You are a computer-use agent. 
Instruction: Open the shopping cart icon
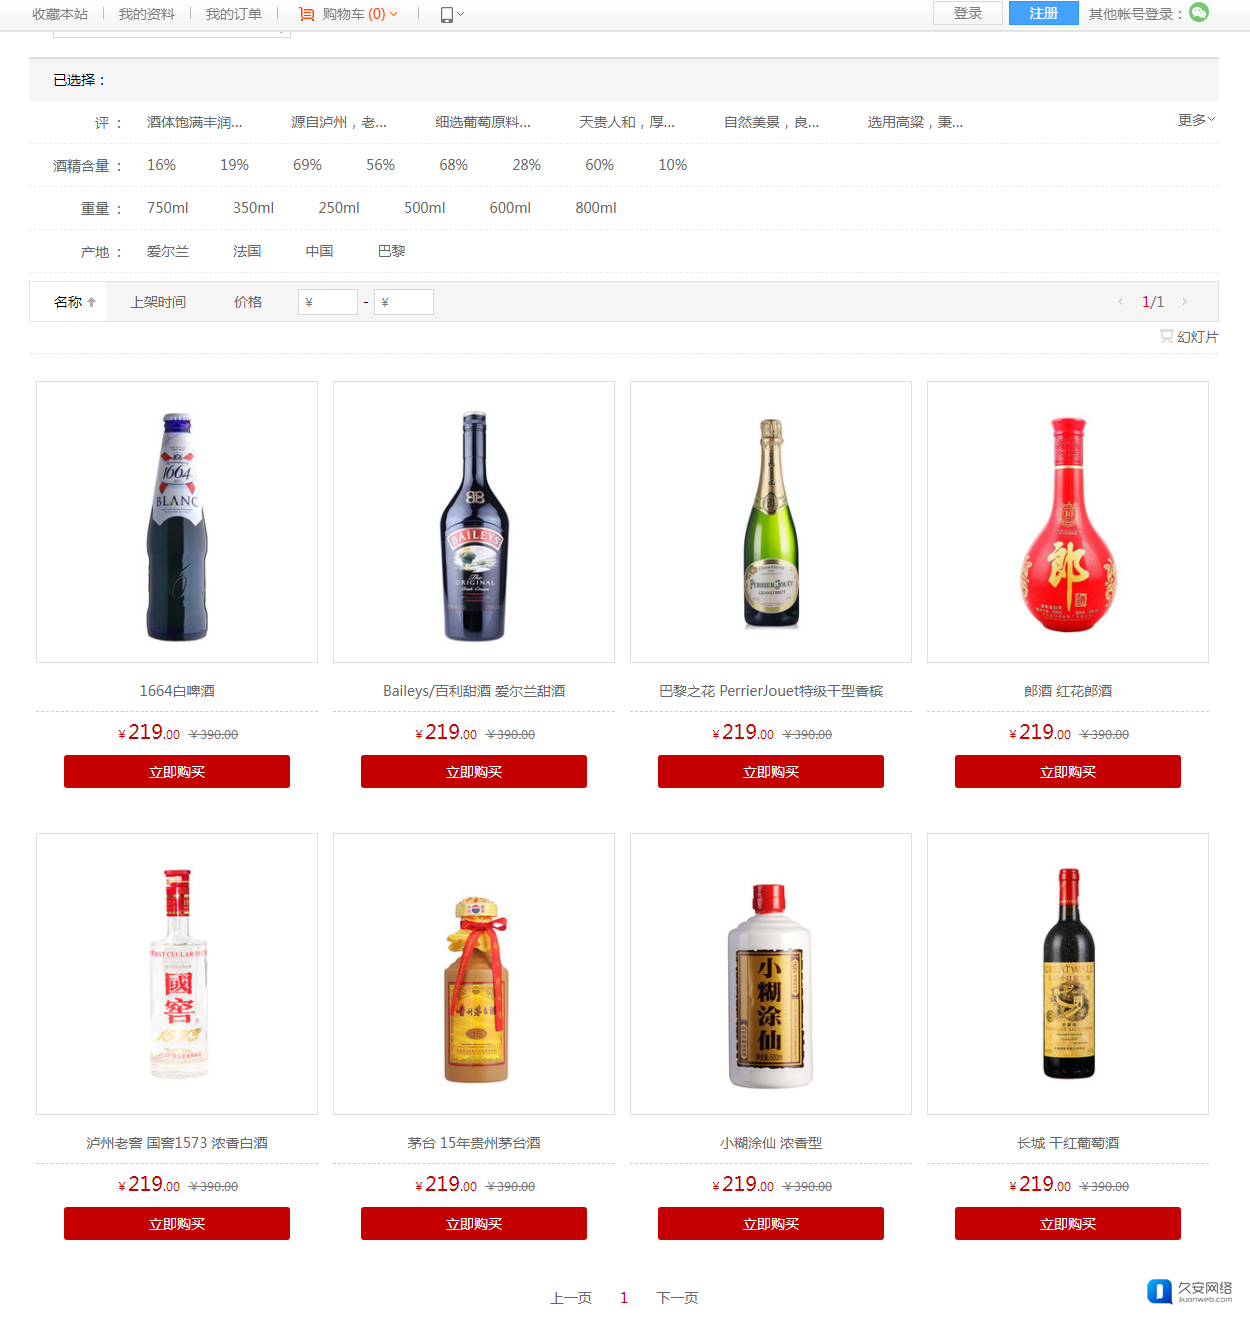coord(307,14)
